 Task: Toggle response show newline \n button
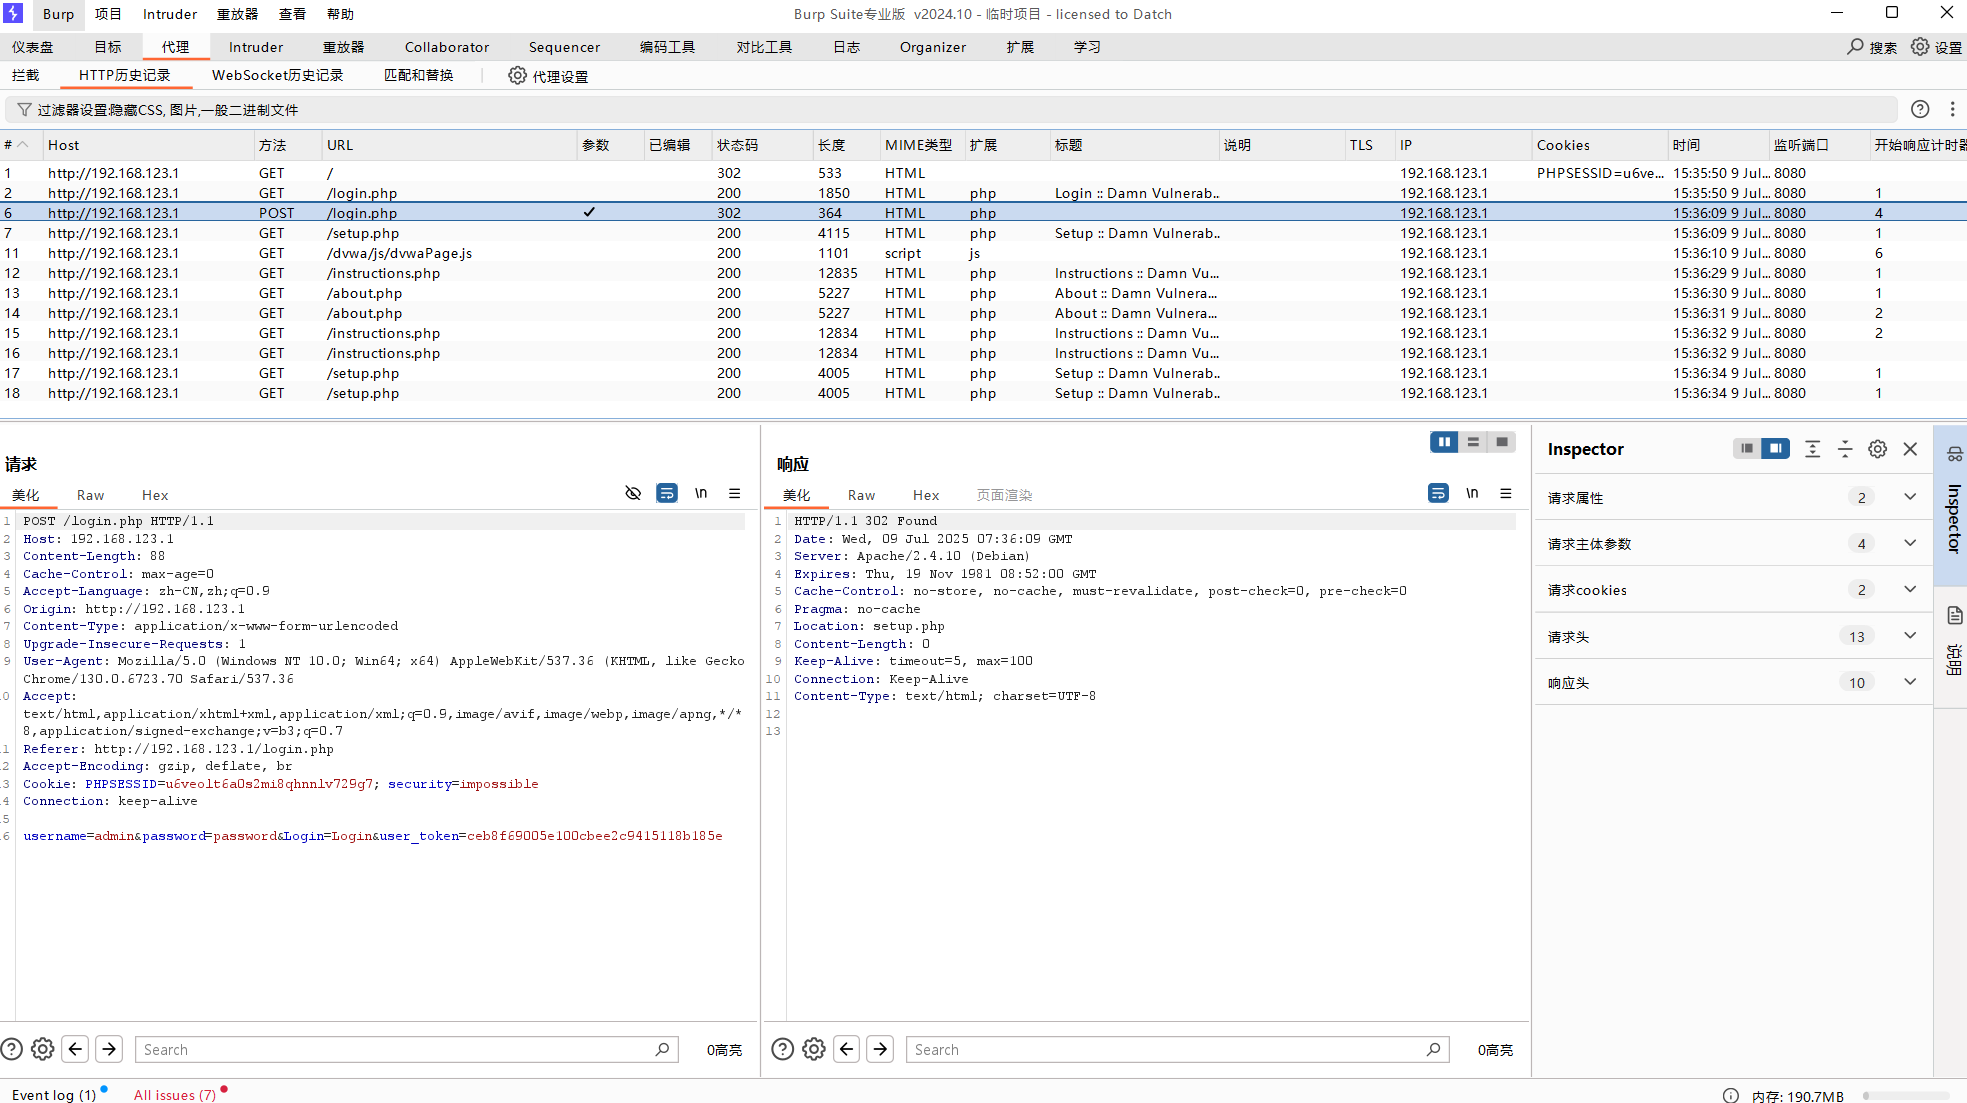pos(1472,494)
